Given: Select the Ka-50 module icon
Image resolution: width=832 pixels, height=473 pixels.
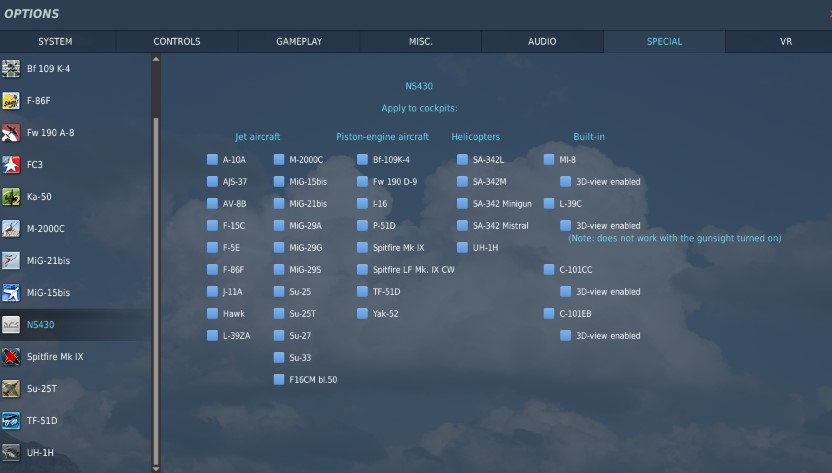Looking at the screenshot, I should coord(11,196).
